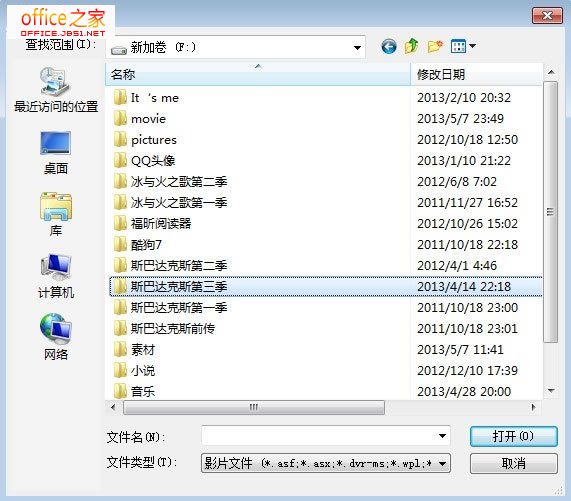Screen dimensions: 571x501
Task: Open the view menu icon
Action: 458,46
